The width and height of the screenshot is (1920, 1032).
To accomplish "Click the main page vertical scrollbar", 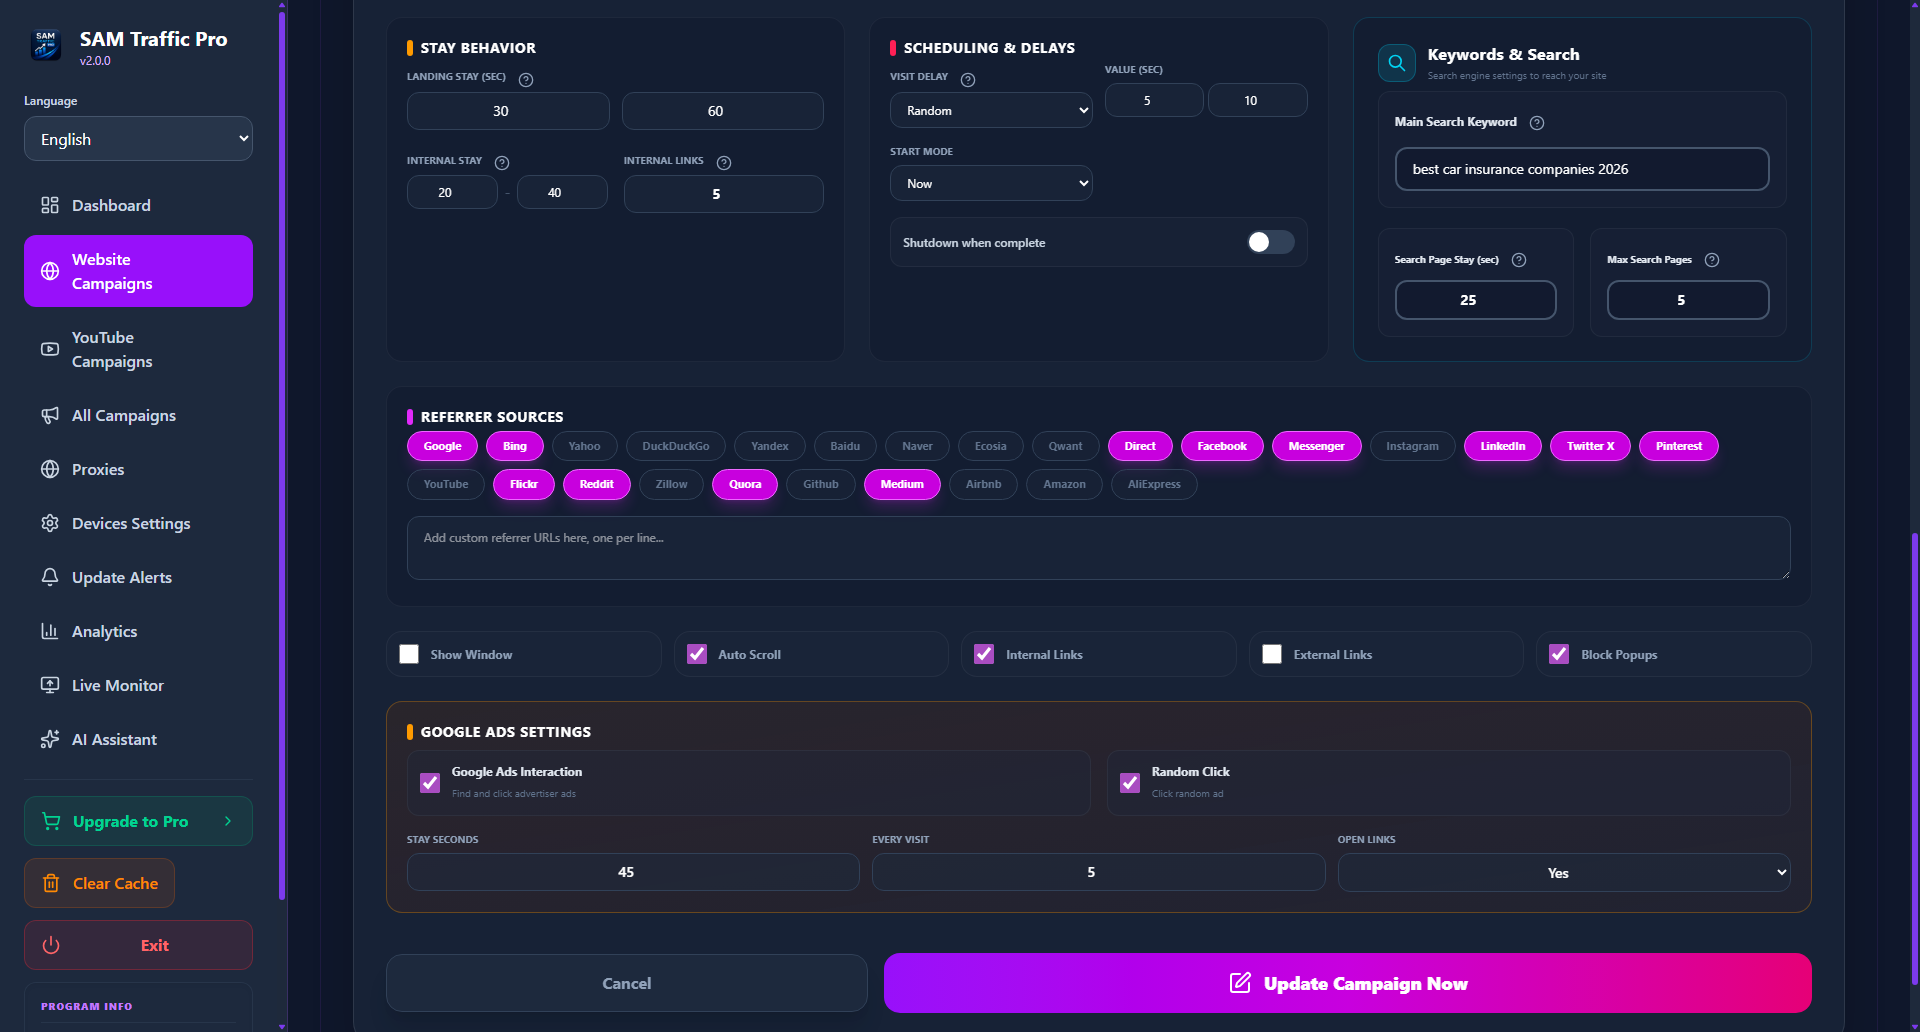I will (1914, 760).
